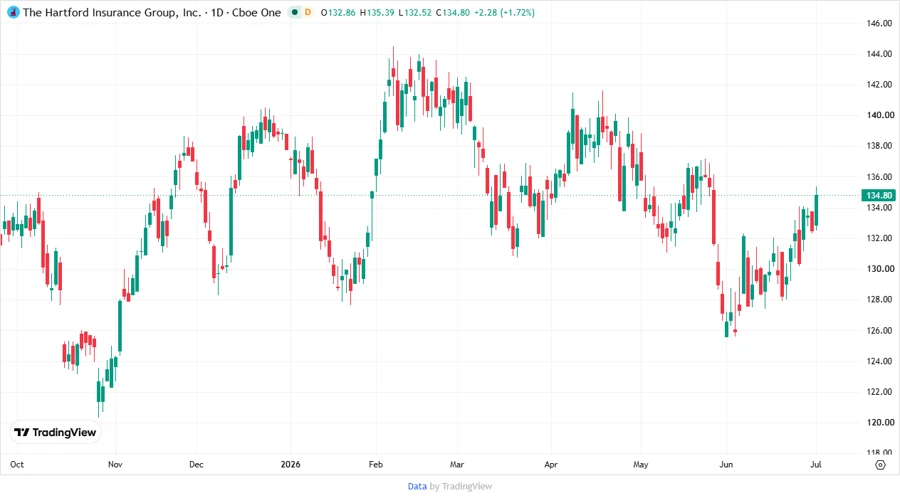
Task: Click the 130.00 price axis label
Action: coord(880,269)
